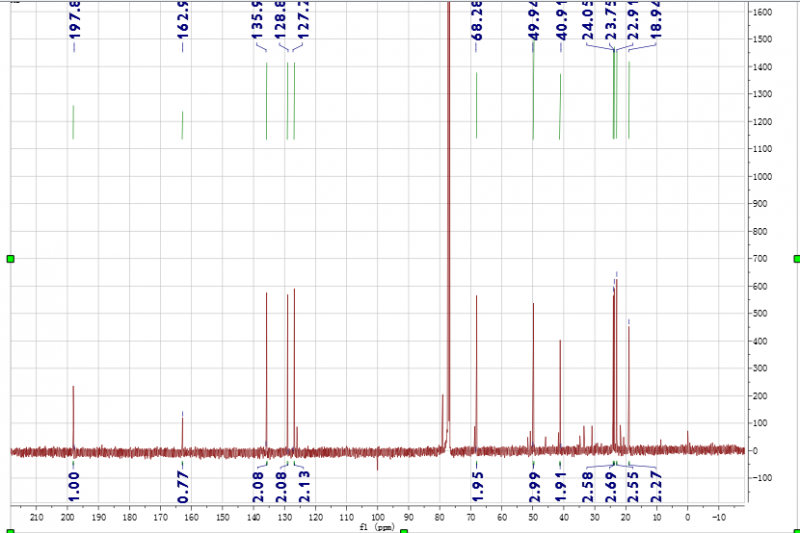Click the 49.94 peak label

click(x=534, y=21)
